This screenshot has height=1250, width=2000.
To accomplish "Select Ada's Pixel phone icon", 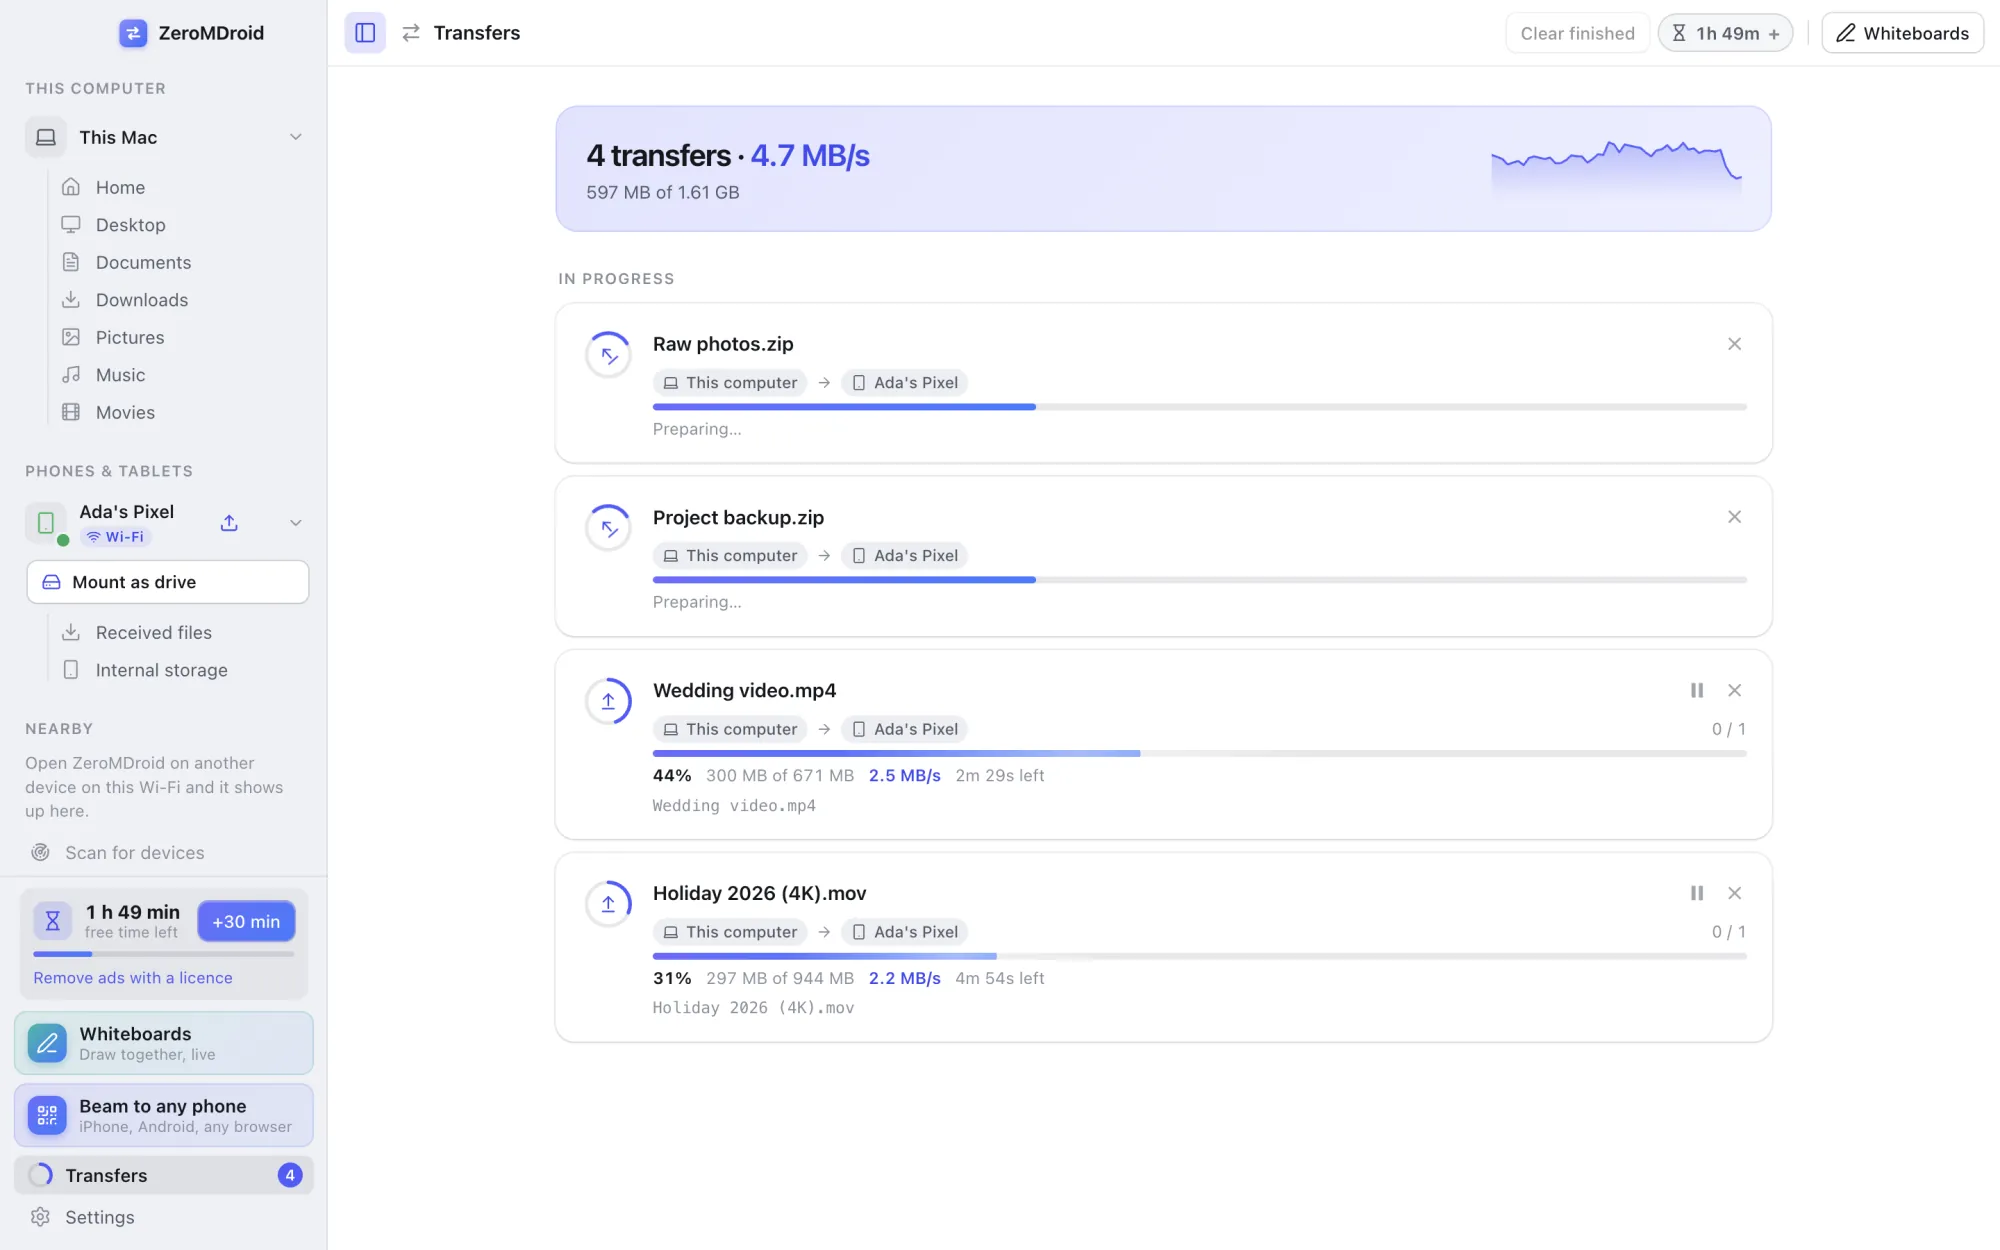I will tap(46, 523).
